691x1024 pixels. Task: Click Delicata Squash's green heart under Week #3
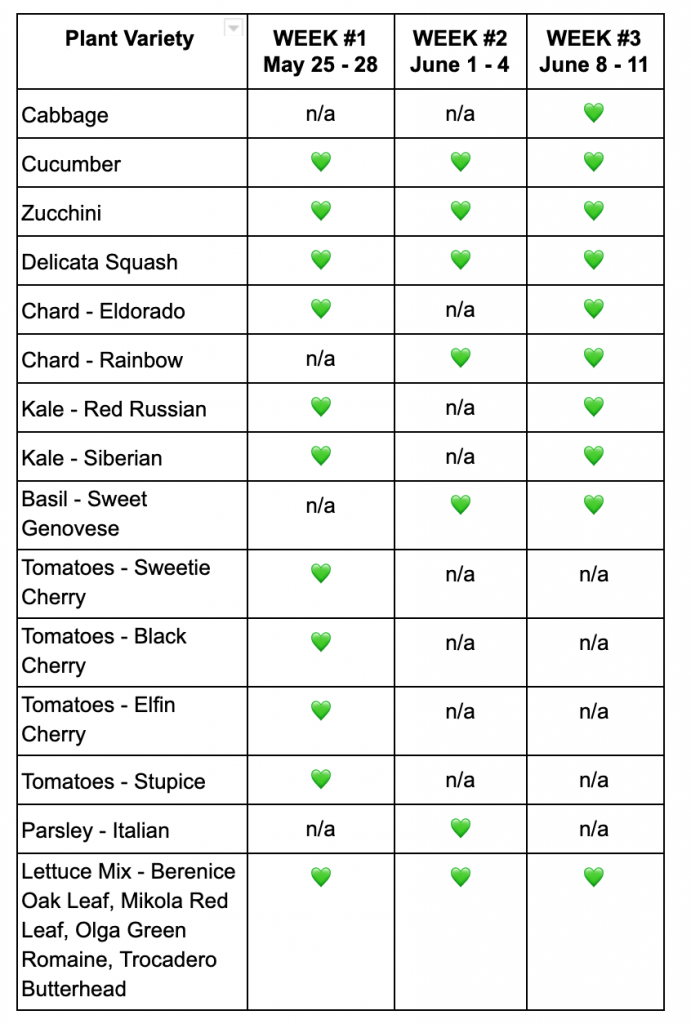click(x=594, y=260)
